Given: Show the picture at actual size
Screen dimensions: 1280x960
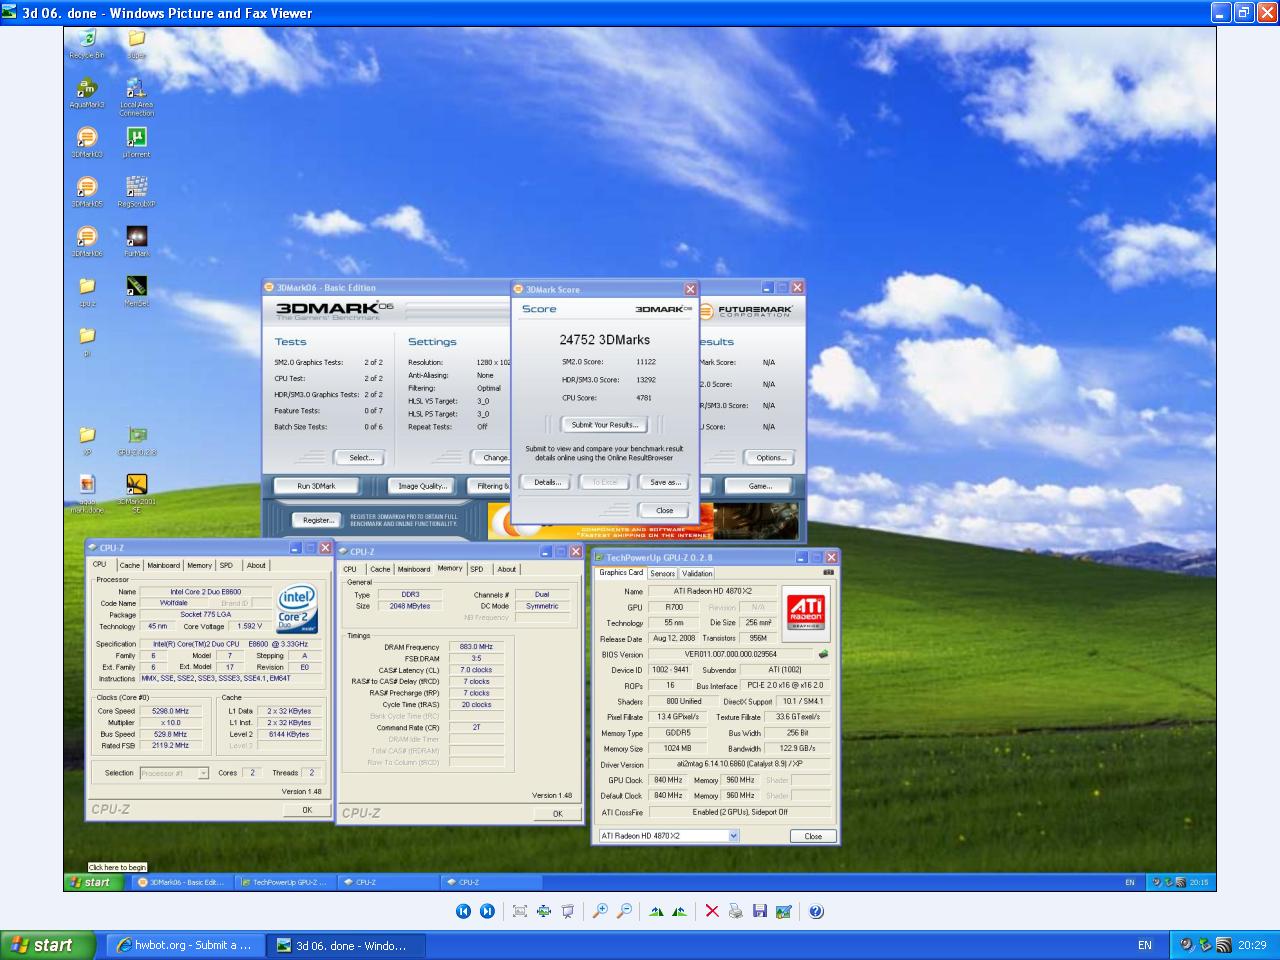Looking at the screenshot, I should coord(543,911).
